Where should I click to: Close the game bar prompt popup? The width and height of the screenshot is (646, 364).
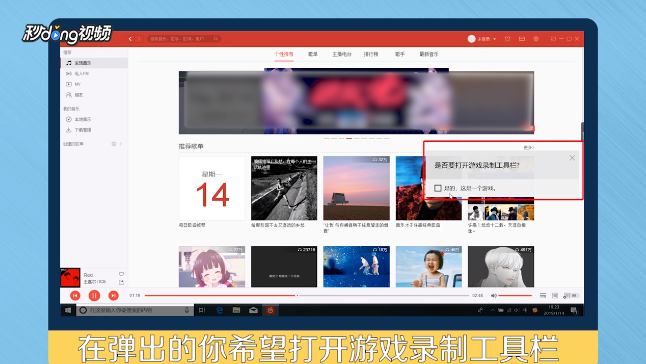coord(572,158)
